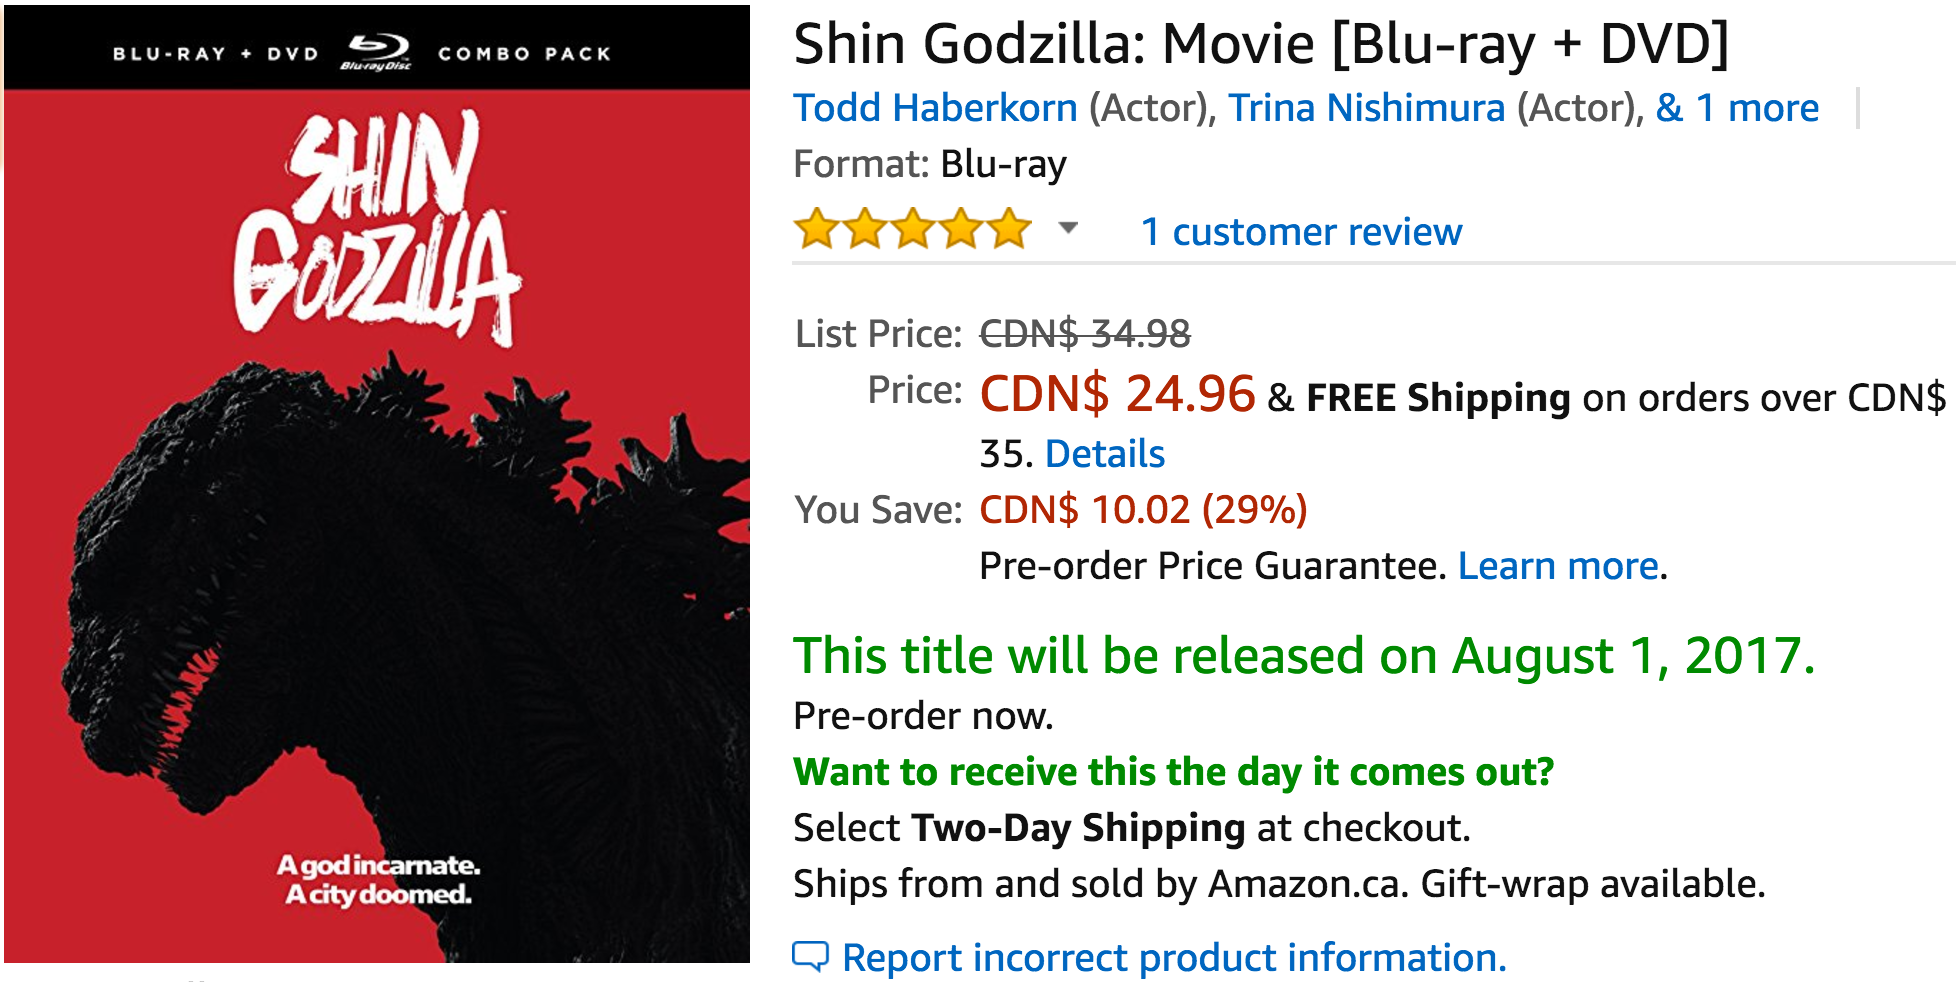Click the "You Save" CDN$ 10.02 amount

[x=1142, y=510]
